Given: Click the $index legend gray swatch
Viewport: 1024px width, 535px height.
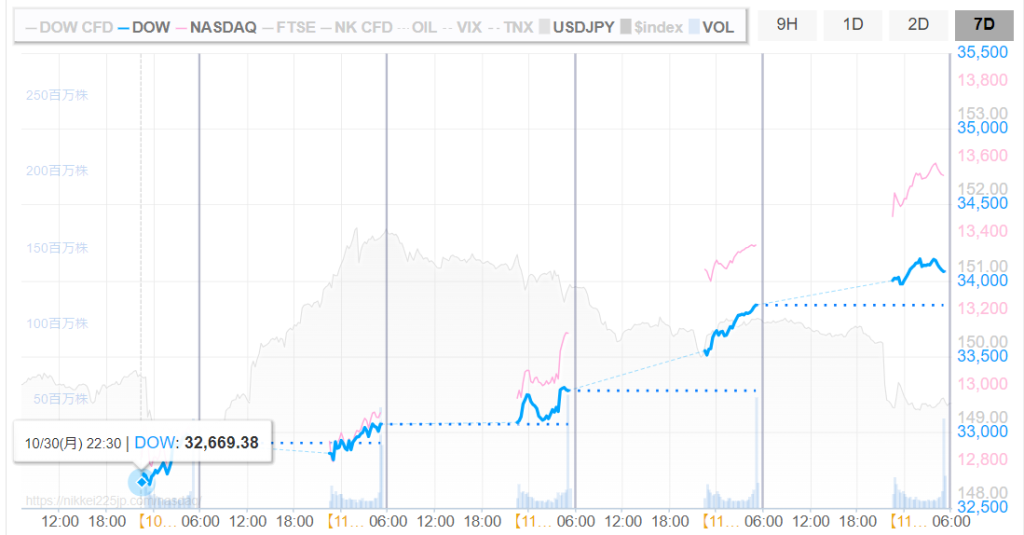Looking at the screenshot, I should click(x=625, y=27).
